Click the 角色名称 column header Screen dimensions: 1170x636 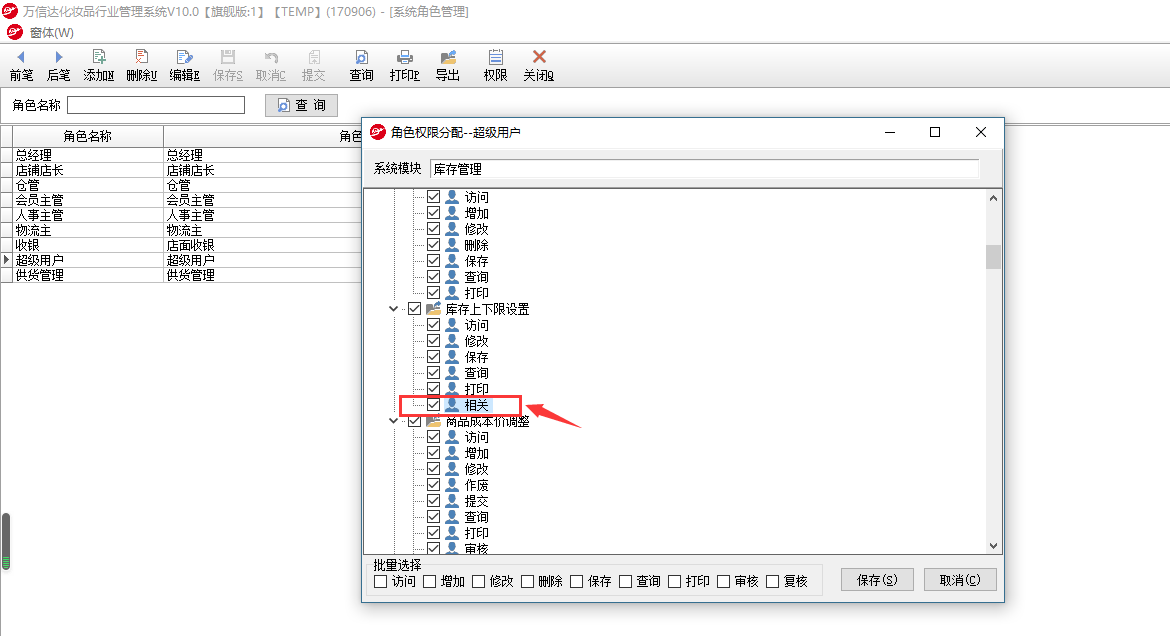pyautogui.click(x=87, y=136)
